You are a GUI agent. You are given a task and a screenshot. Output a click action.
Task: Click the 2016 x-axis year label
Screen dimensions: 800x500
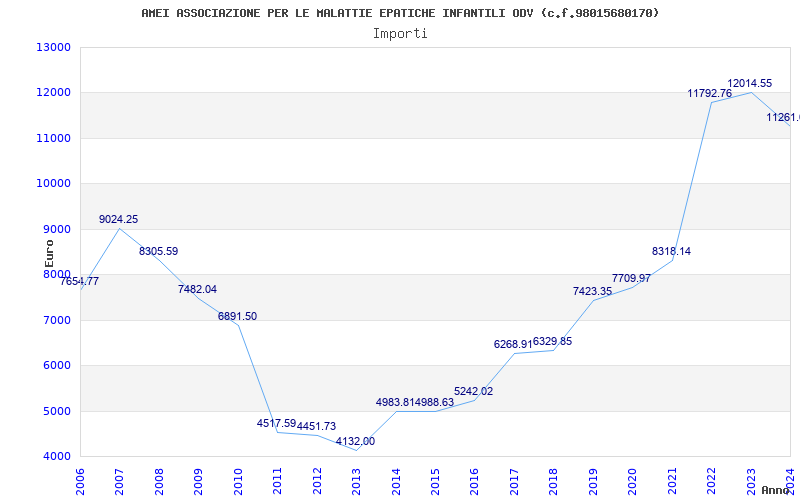474,481
